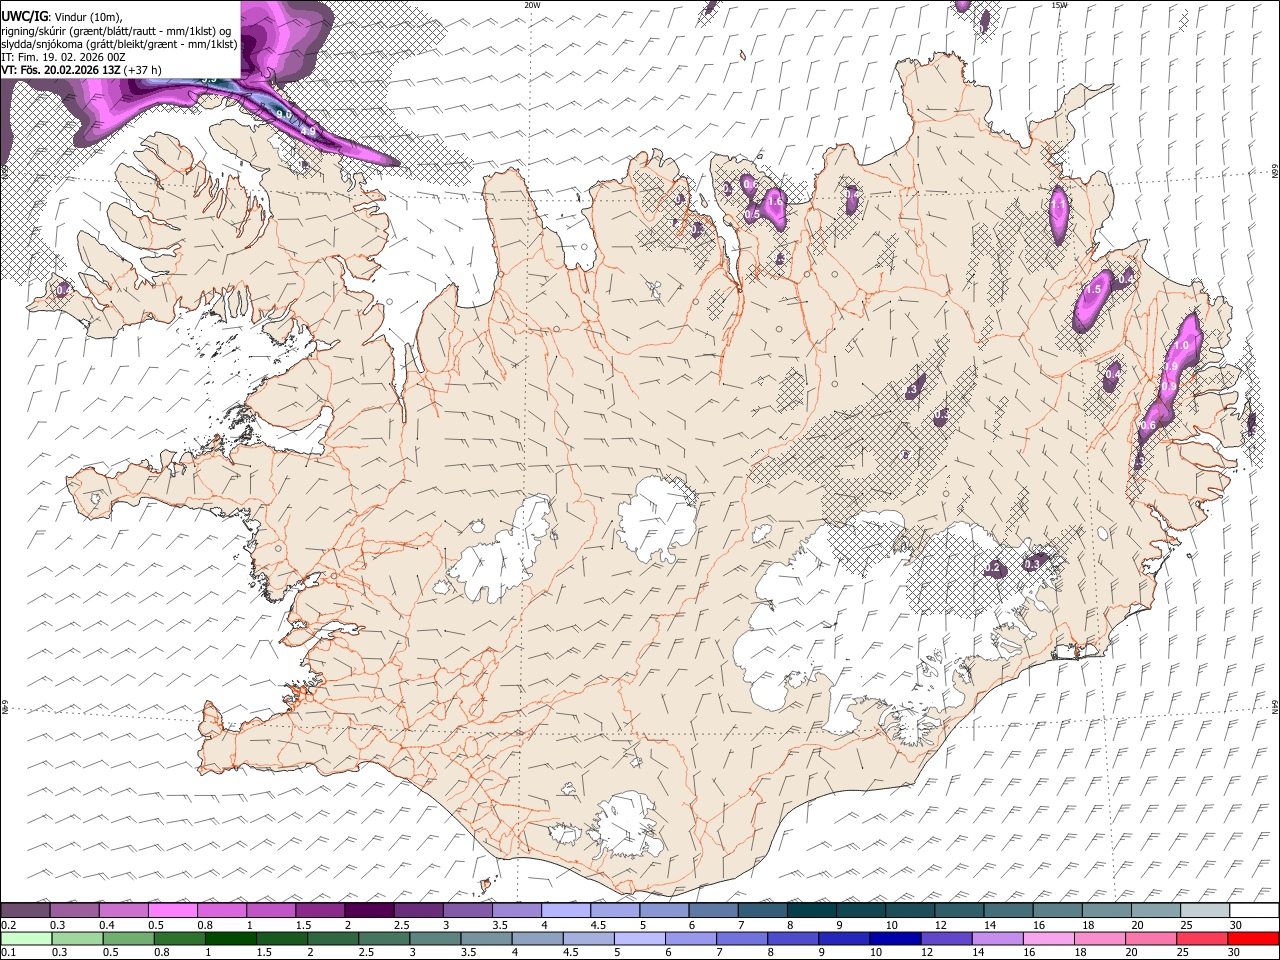Image resolution: width=1280 pixels, height=960 pixels.
Task: Select the rain-scale swatch starting at 0.5
Action: [128, 938]
